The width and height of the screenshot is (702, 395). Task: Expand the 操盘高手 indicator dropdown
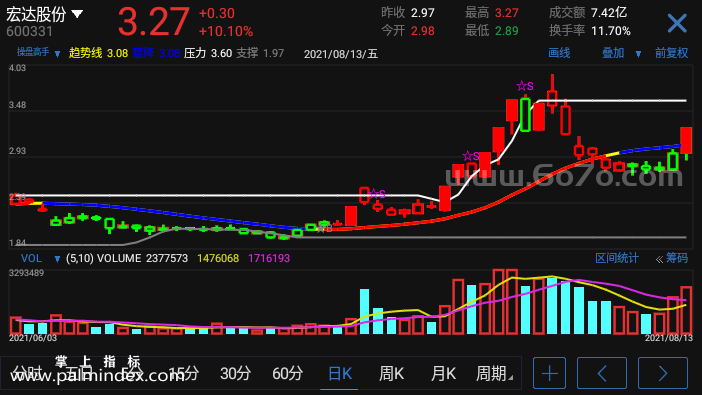57,54
